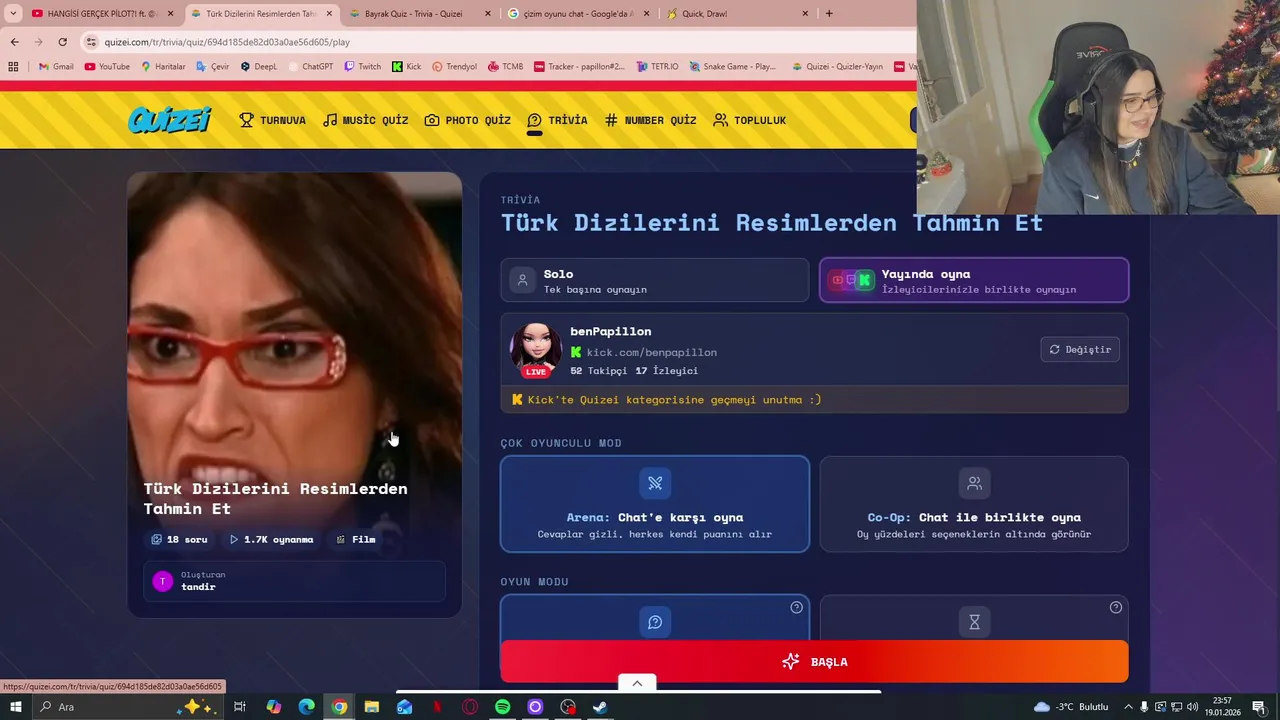Select Solo play mode option
The image size is (1280, 720).
coord(655,280)
